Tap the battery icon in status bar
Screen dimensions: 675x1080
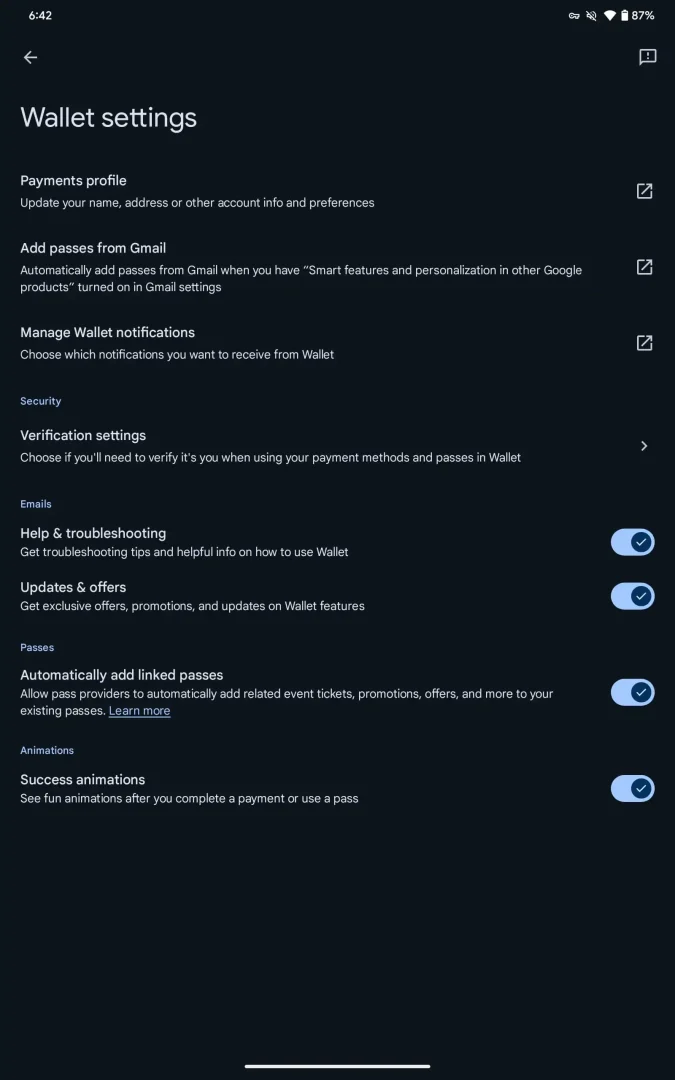(625, 15)
